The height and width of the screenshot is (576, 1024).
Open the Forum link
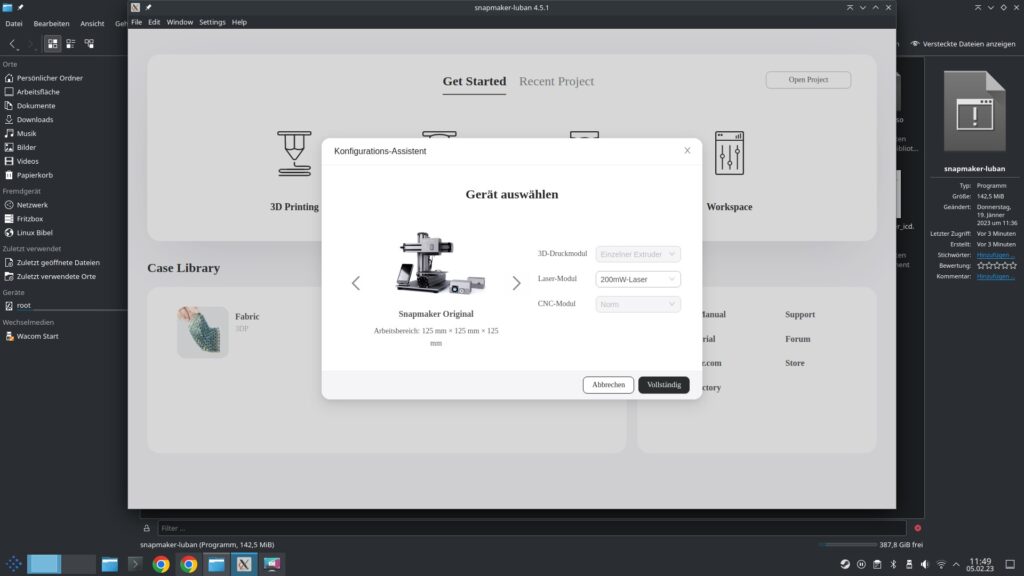797,339
